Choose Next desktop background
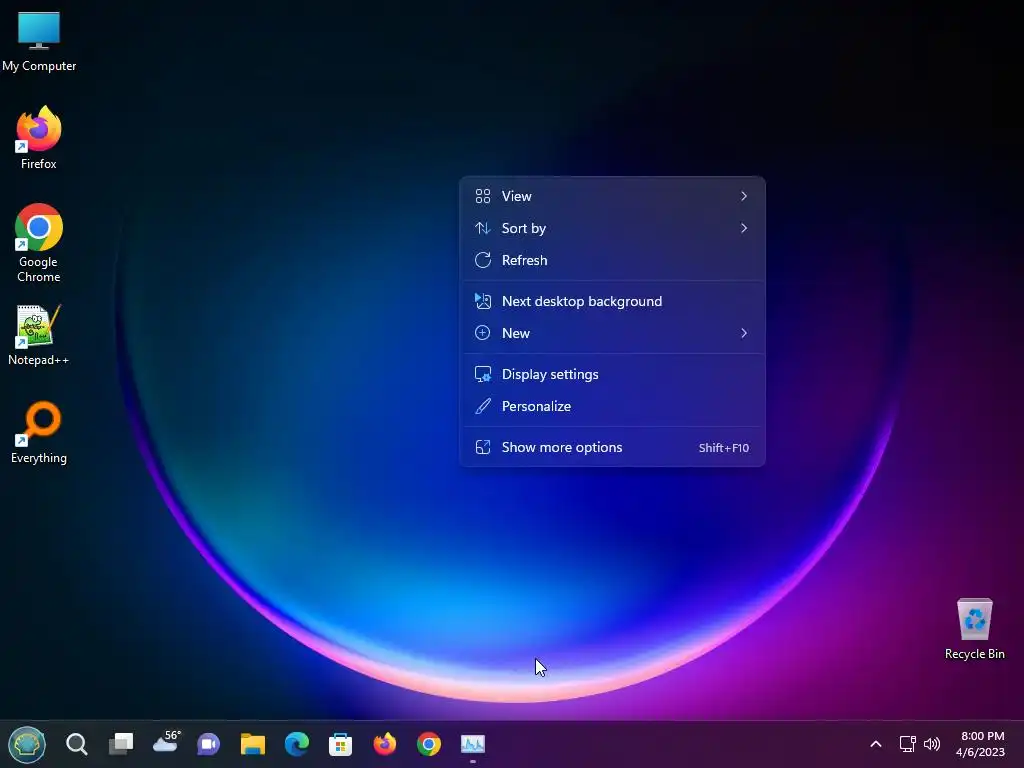The height and width of the screenshot is (768, 1024). click(x=612, y=301)
